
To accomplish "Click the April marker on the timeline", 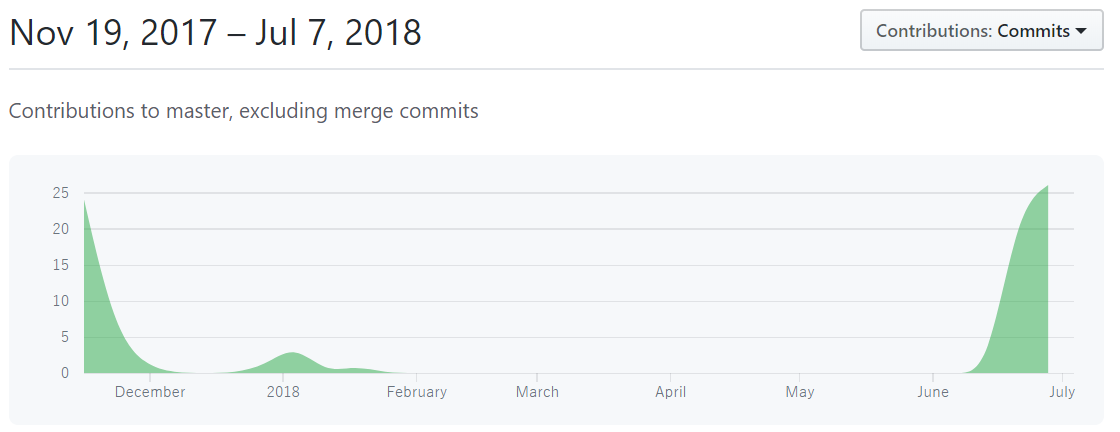I will click(671, 392).
